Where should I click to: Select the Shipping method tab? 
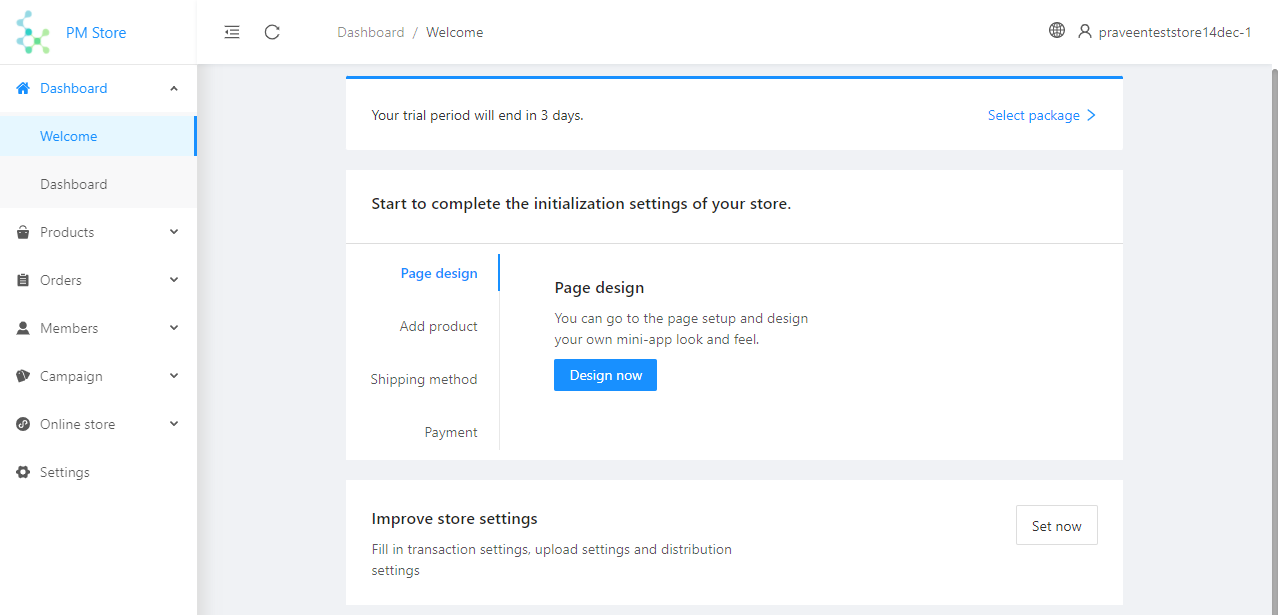pos(424,379)
